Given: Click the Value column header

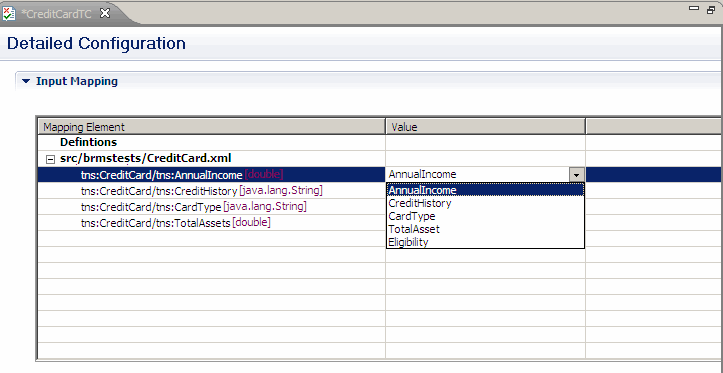Looking at the screenshot, I should (485, 127).
